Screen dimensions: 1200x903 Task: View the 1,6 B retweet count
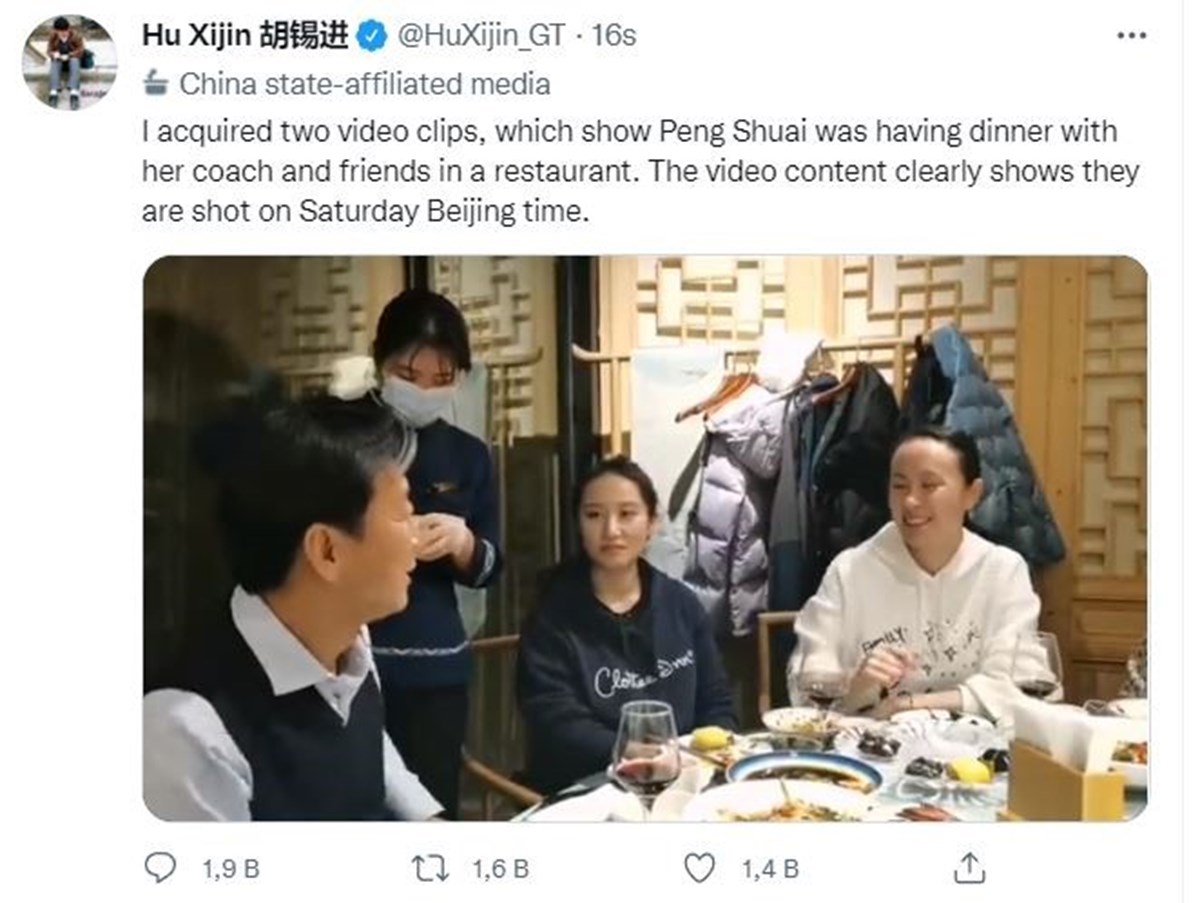500,869
